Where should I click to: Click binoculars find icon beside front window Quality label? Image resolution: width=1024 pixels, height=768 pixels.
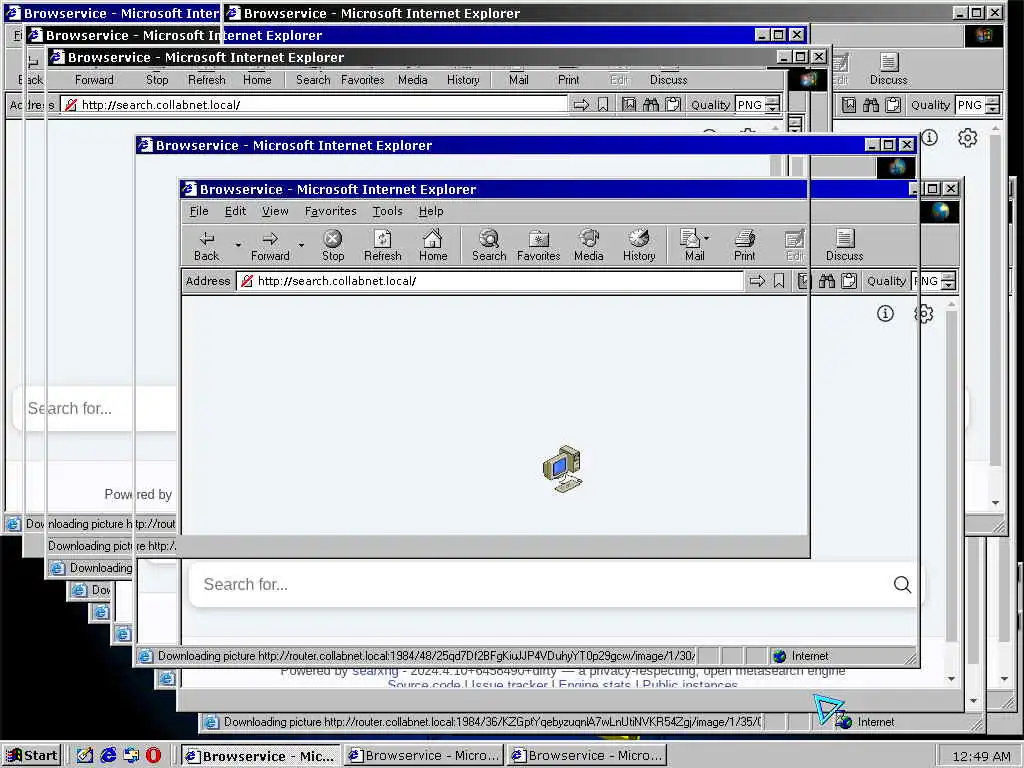[x=827, y=281]
